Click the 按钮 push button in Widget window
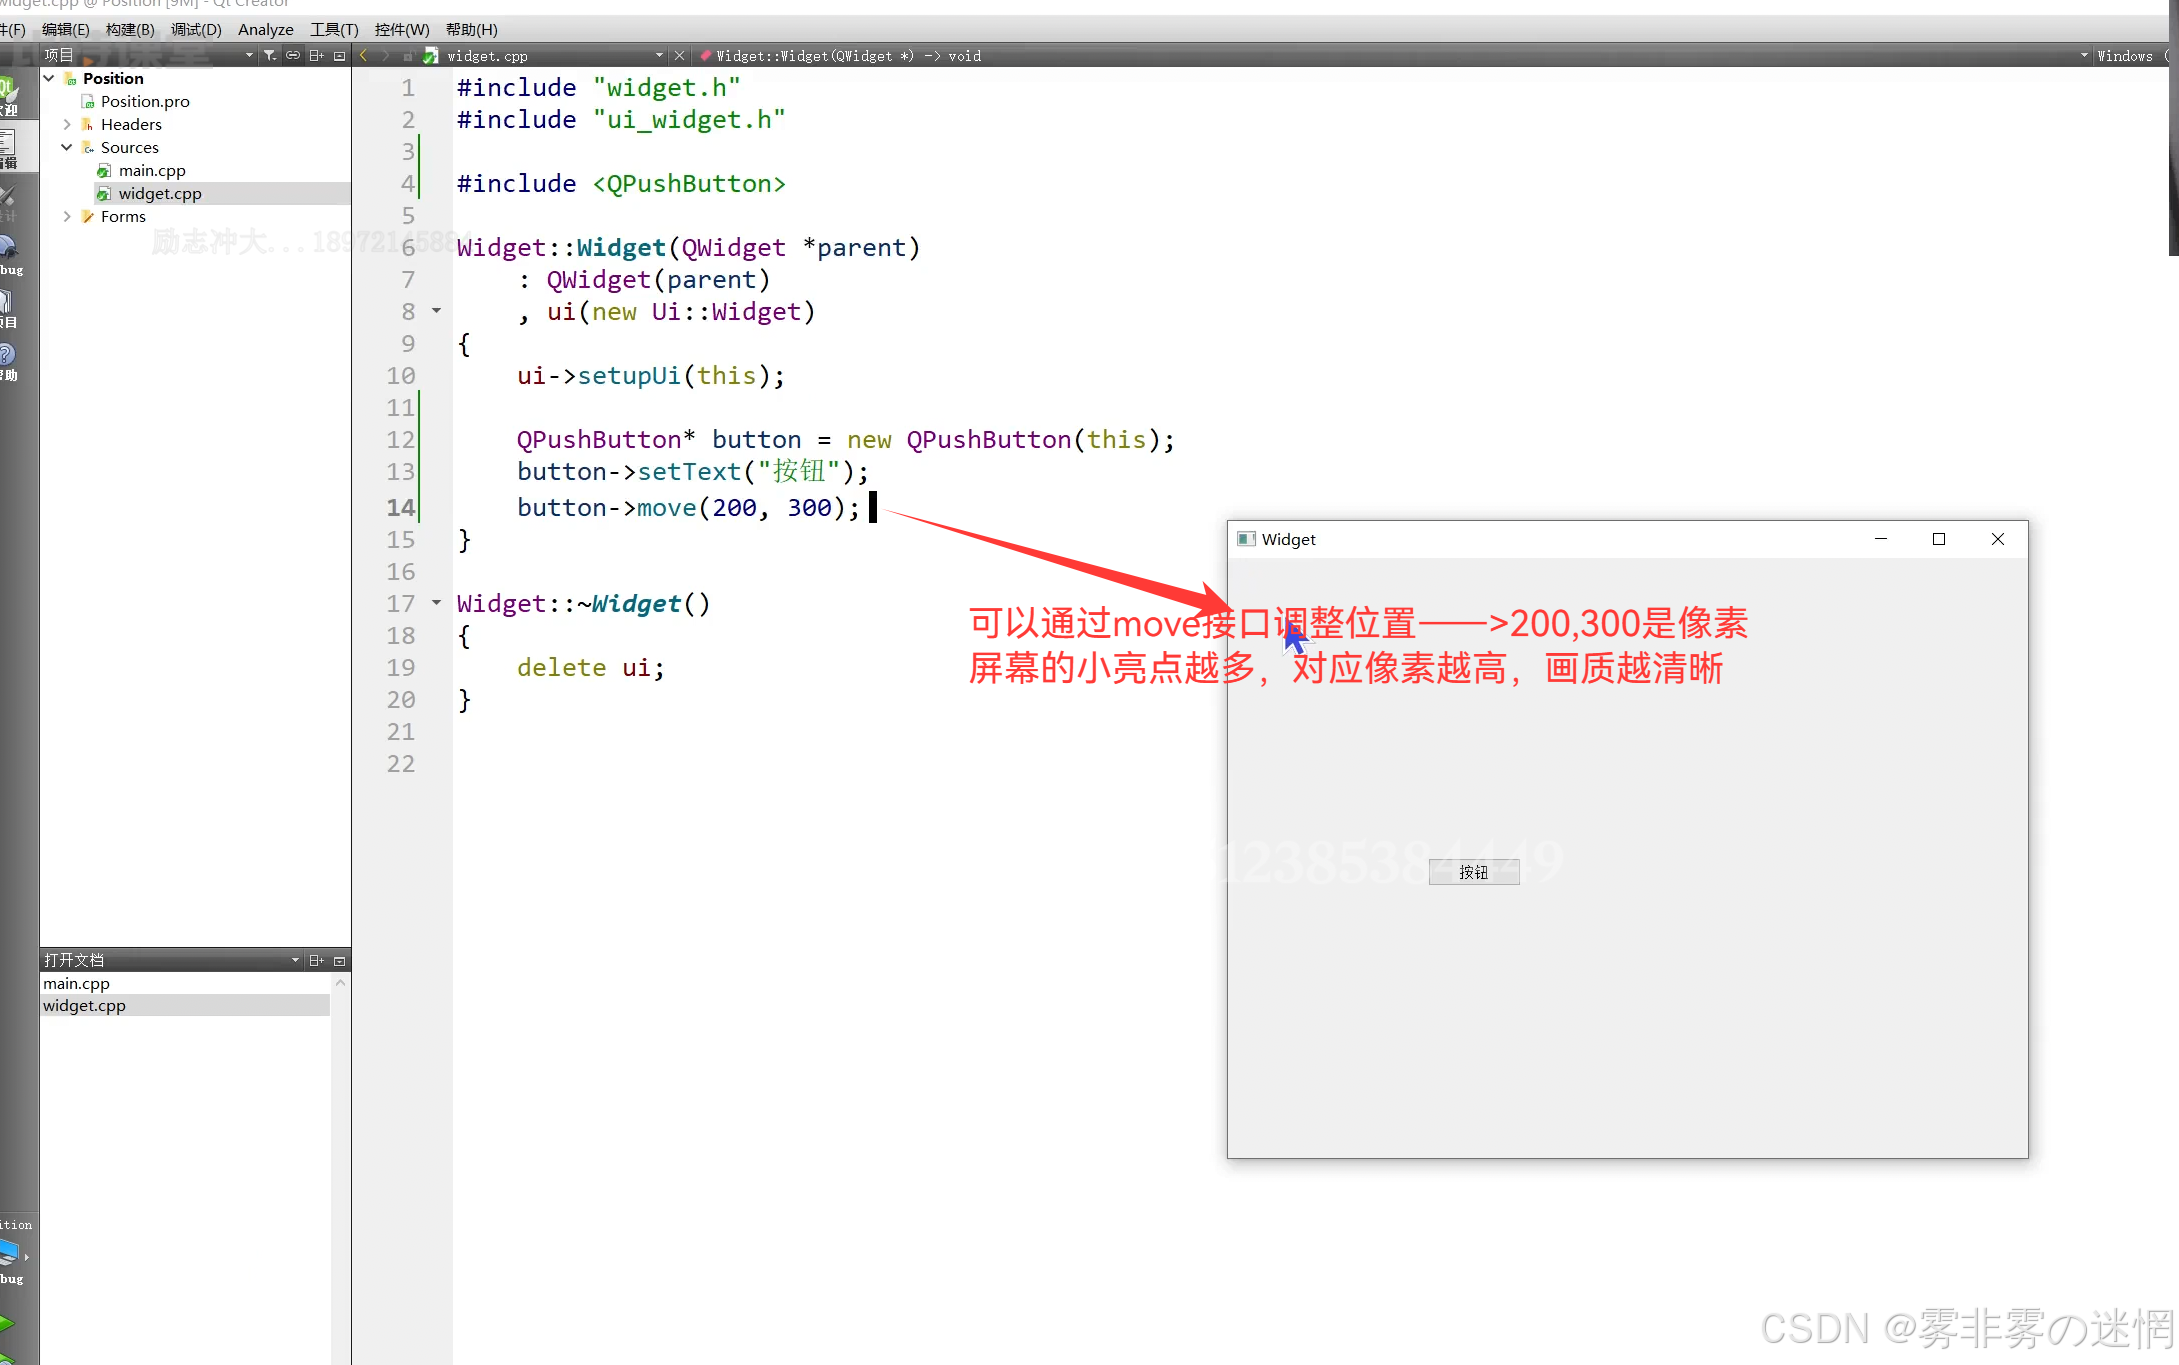 pyautogui.click(x=1473, y=872)
